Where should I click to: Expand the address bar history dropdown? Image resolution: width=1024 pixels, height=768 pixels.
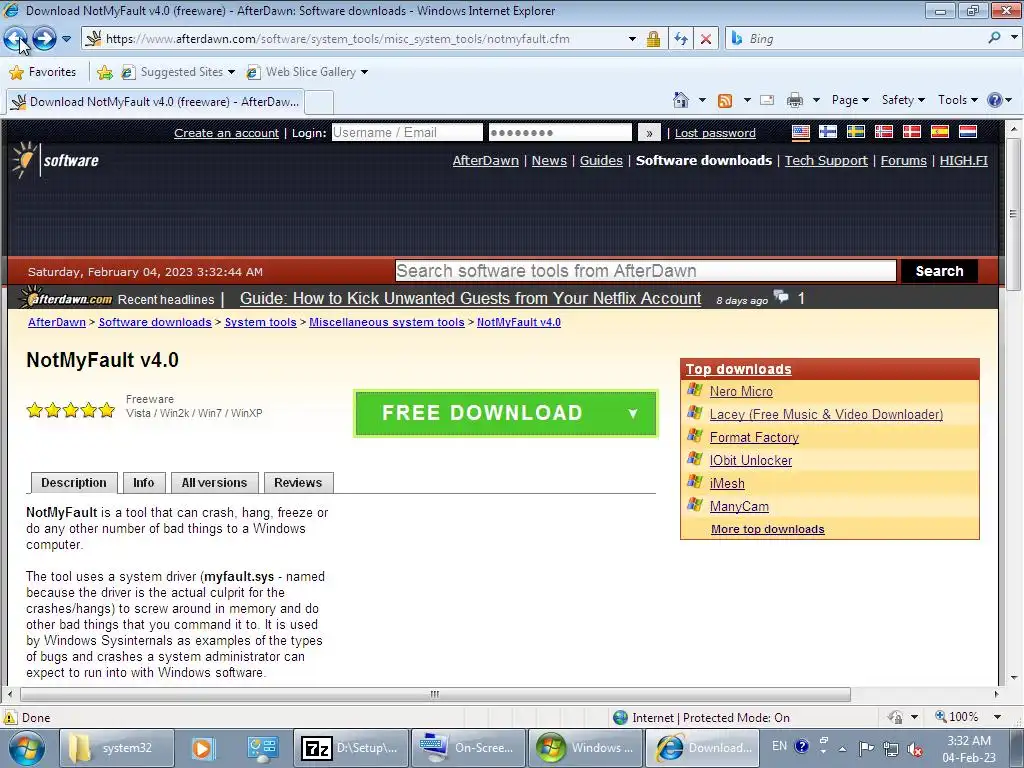tap(632, 39)
